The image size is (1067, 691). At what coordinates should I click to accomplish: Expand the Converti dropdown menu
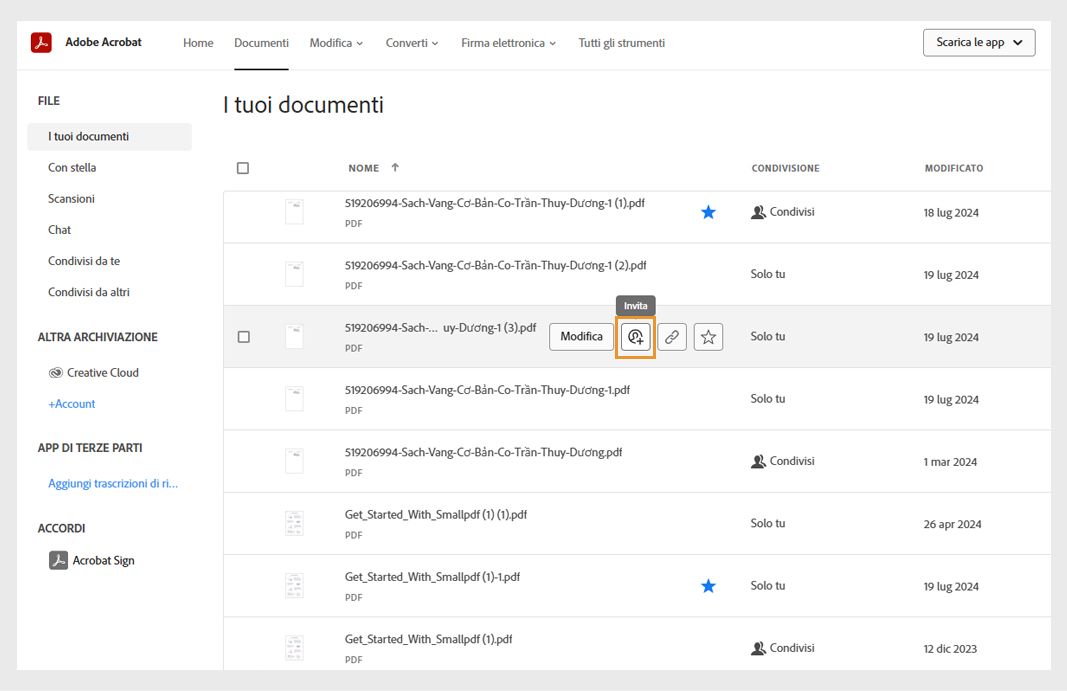click(x=412, y=43)
